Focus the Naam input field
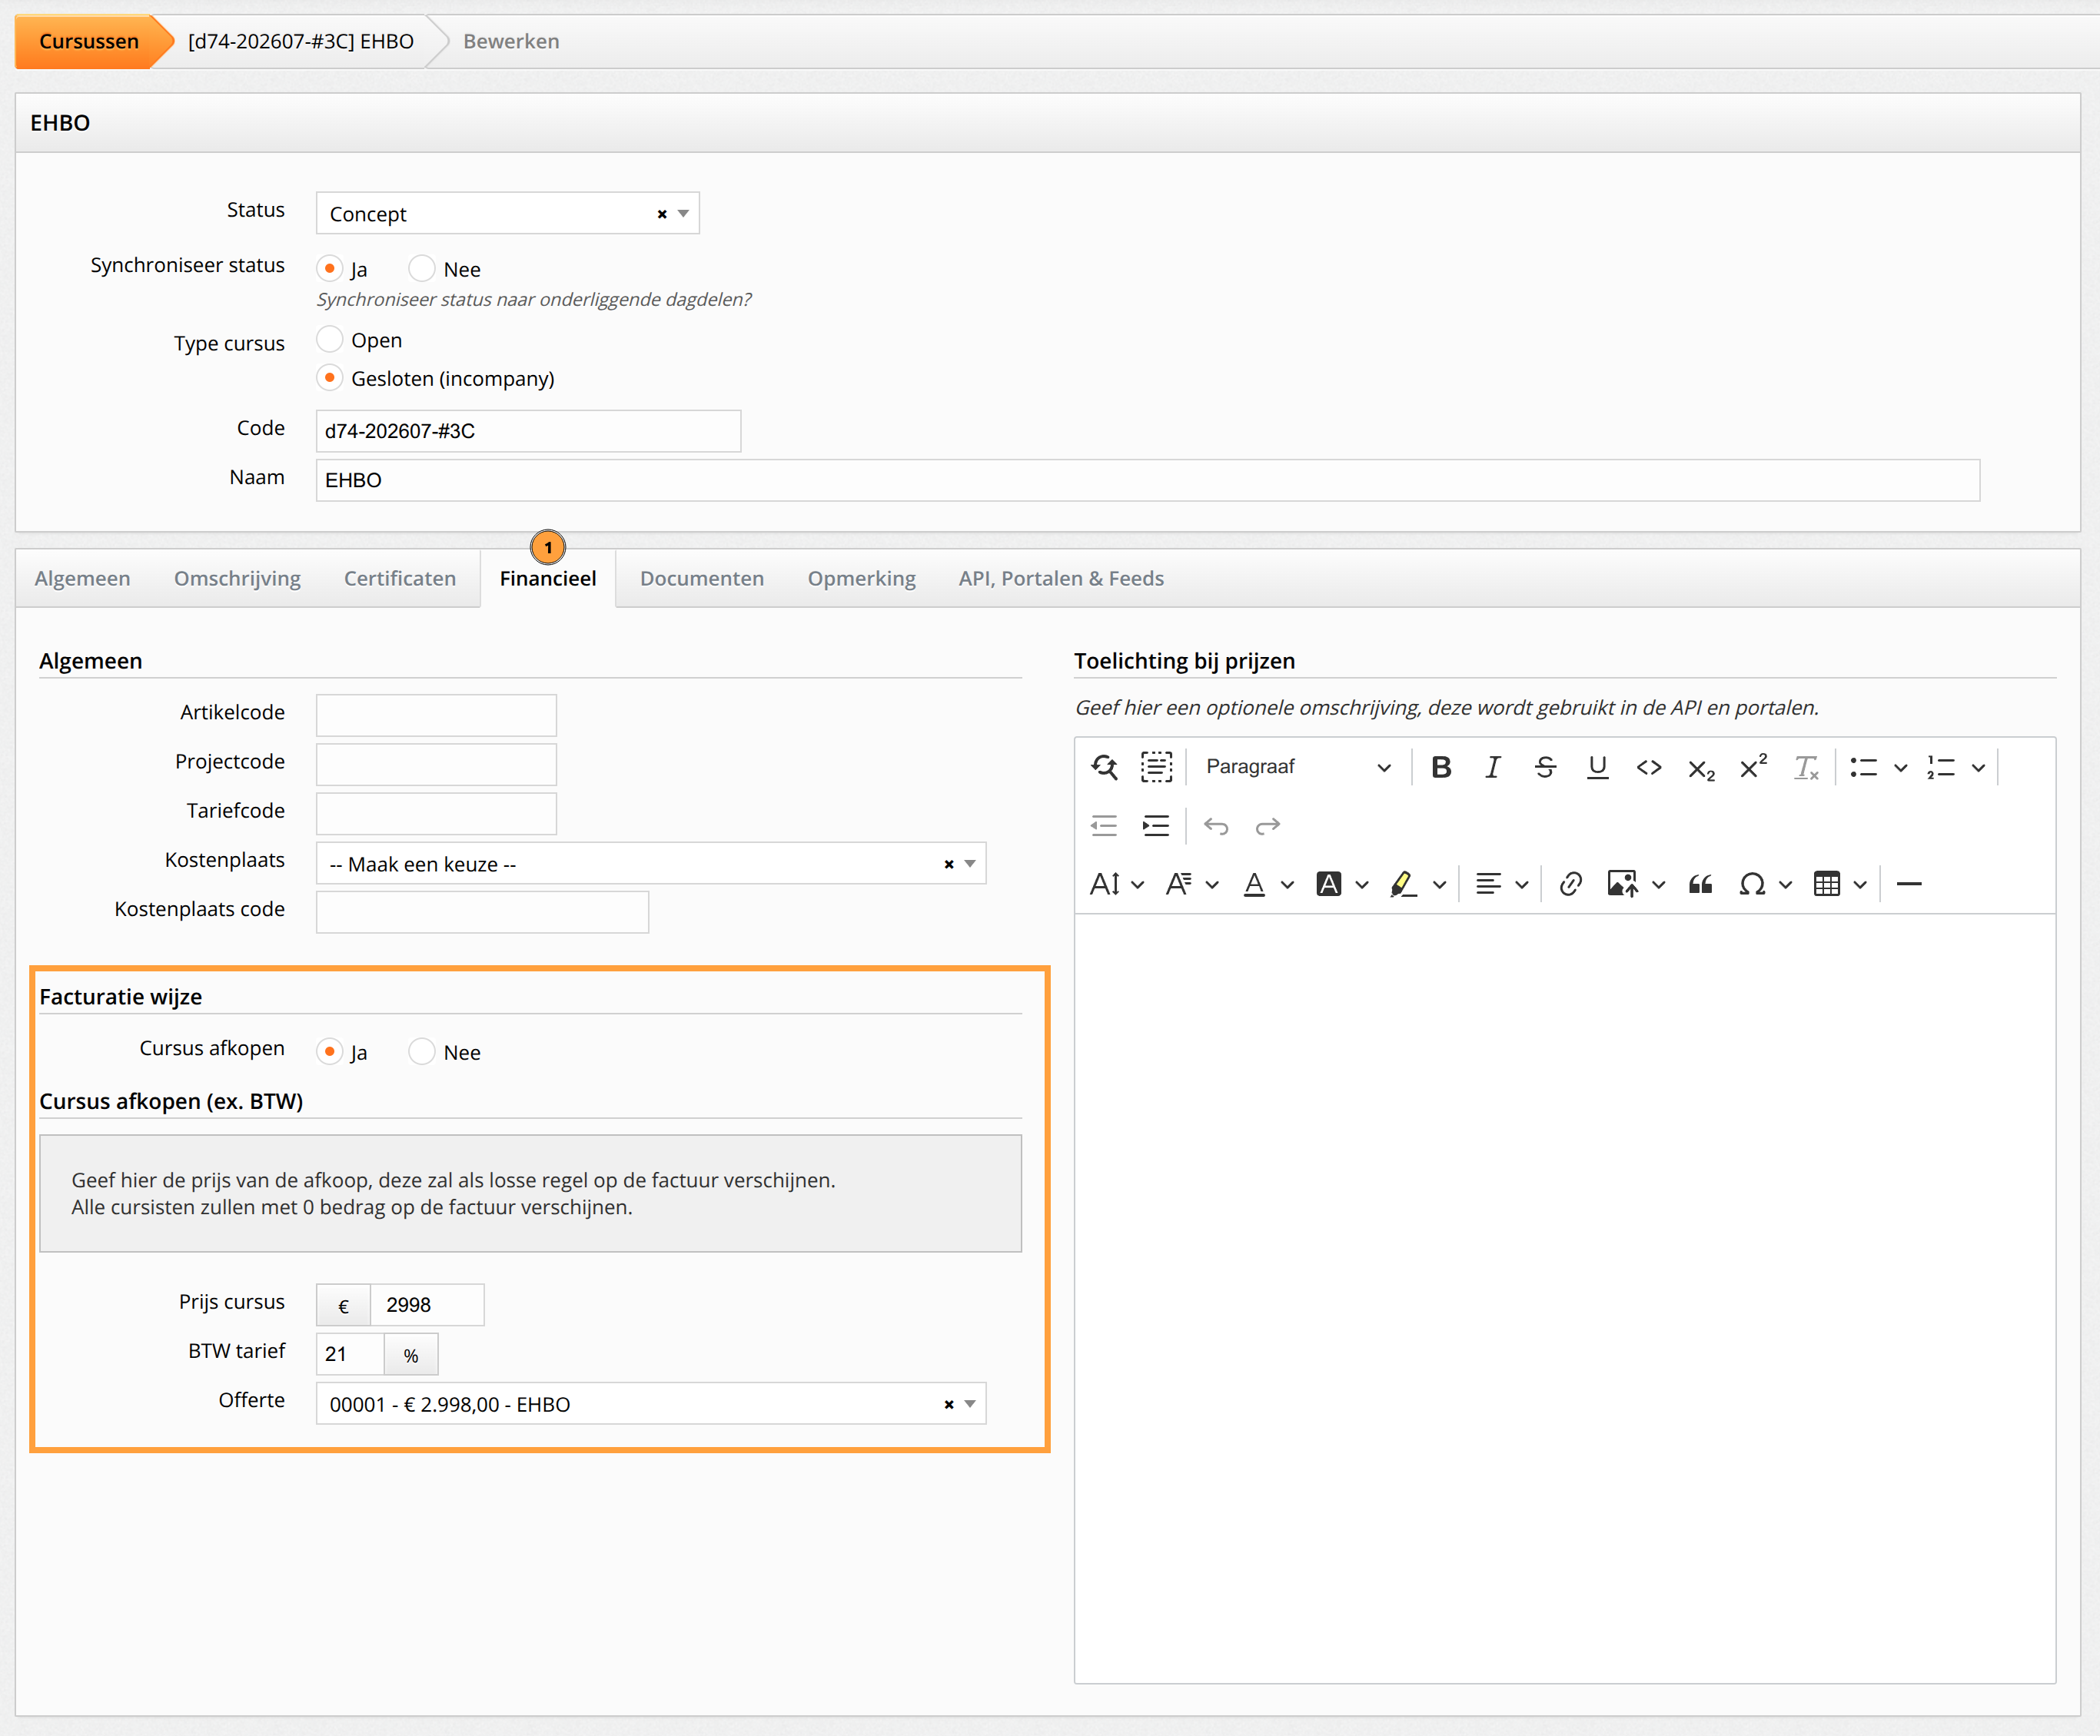 coord(1147,480)
